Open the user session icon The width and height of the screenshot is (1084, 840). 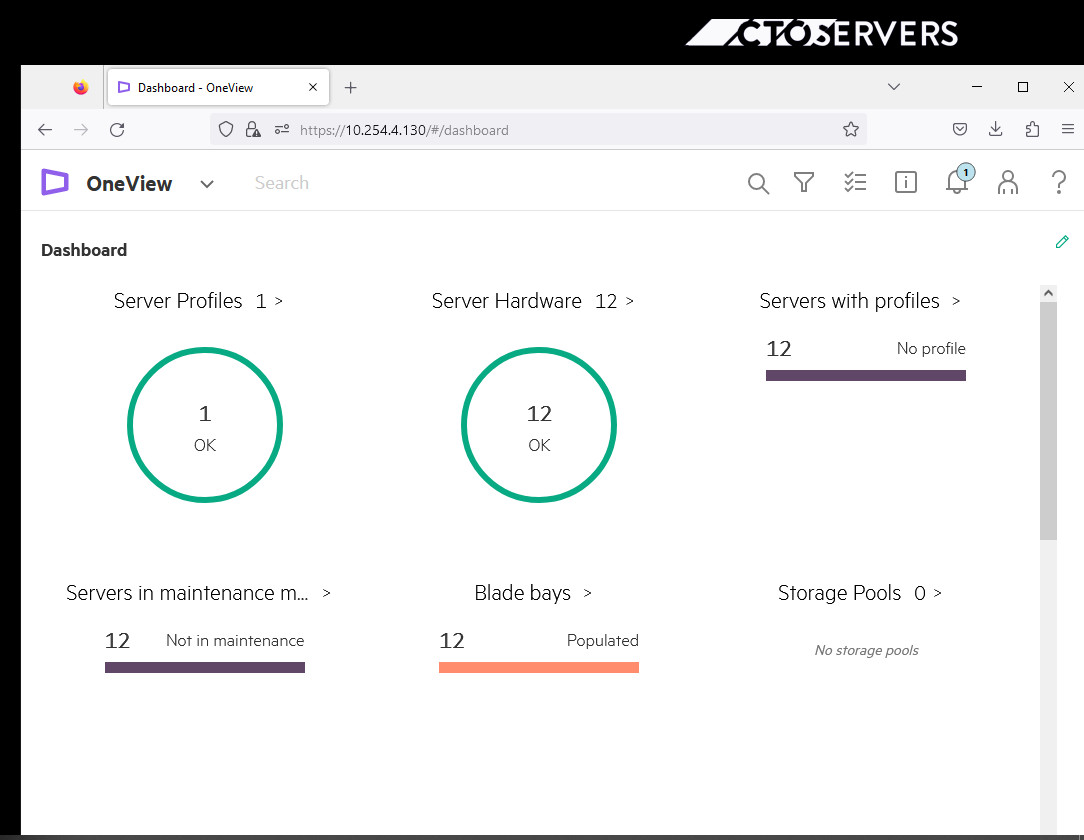(1008, 183)
